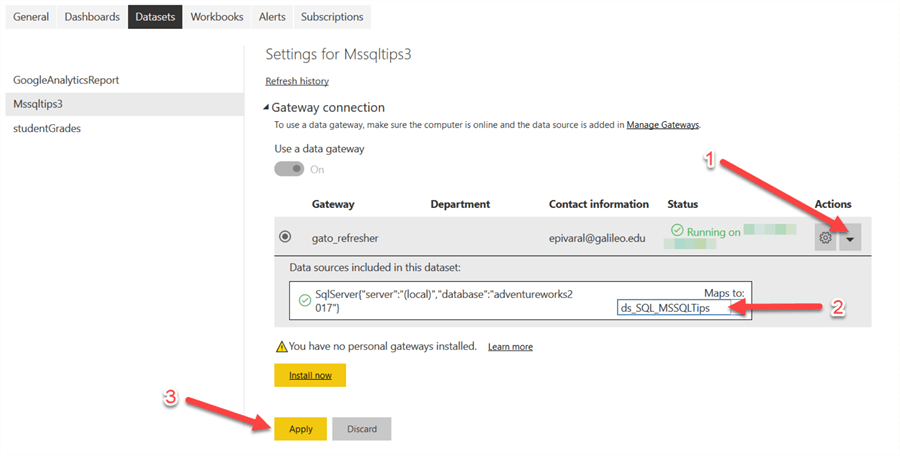The height and width of the screenshot is (456, 900).
Task: Switch to the Dashboards tab
Action: coord(92,17)
